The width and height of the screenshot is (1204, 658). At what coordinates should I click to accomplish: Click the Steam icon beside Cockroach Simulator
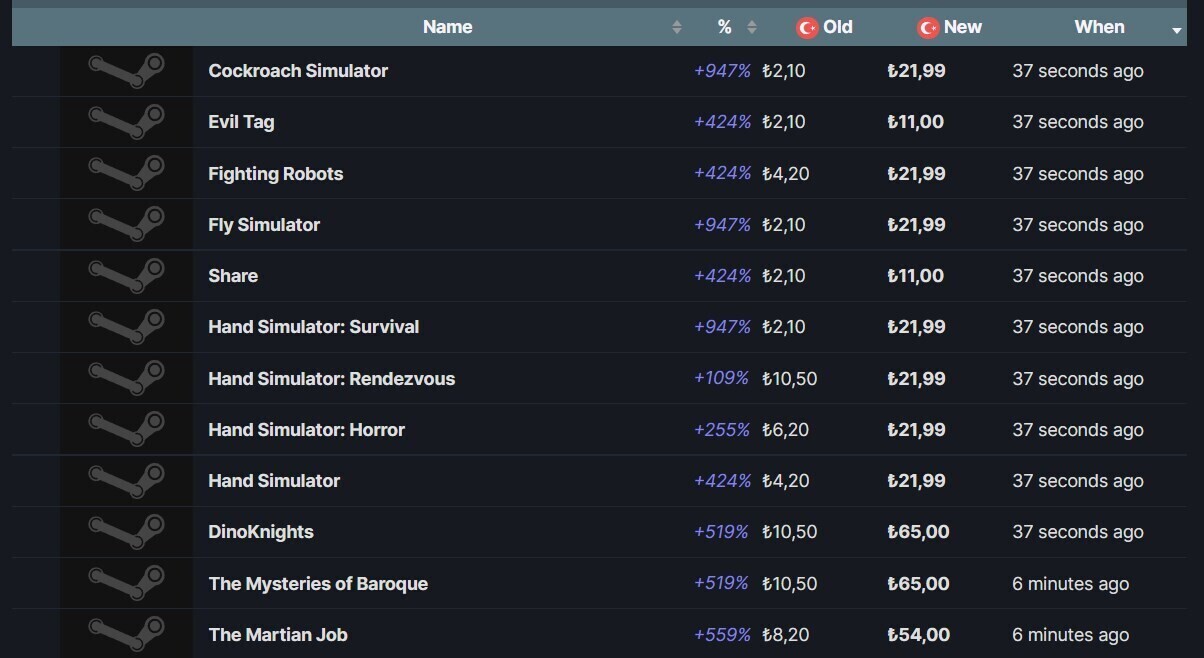pyautogui.click(x=126, y=71)
